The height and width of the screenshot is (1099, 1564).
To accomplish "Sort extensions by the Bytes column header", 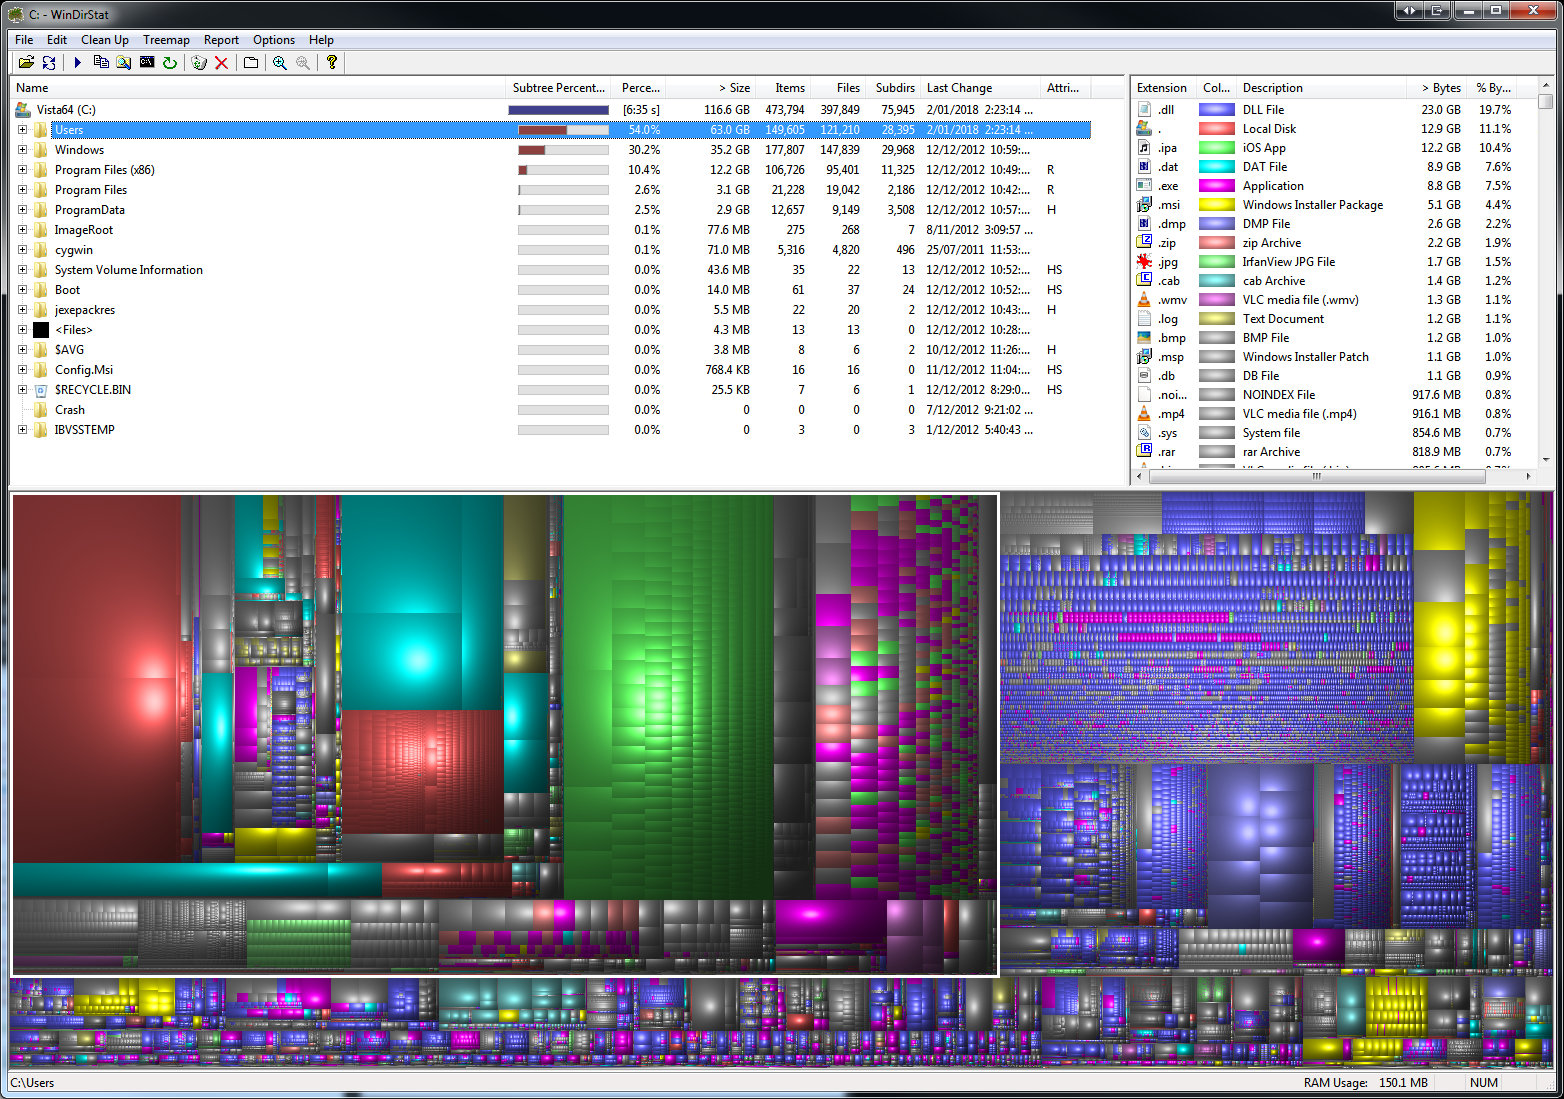I will (x=1441, y=88).
